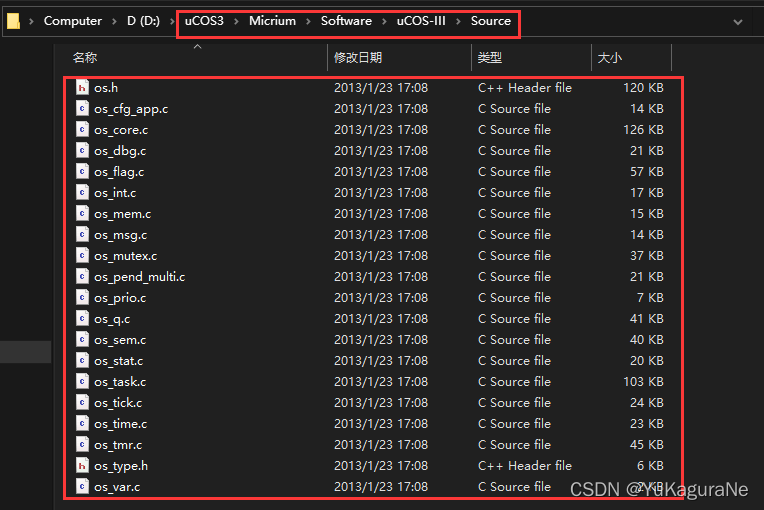Screen dimensions: 764x510
Task: Expand chevron after Micrium in breadcrumb
Action: tap(308, 21)
